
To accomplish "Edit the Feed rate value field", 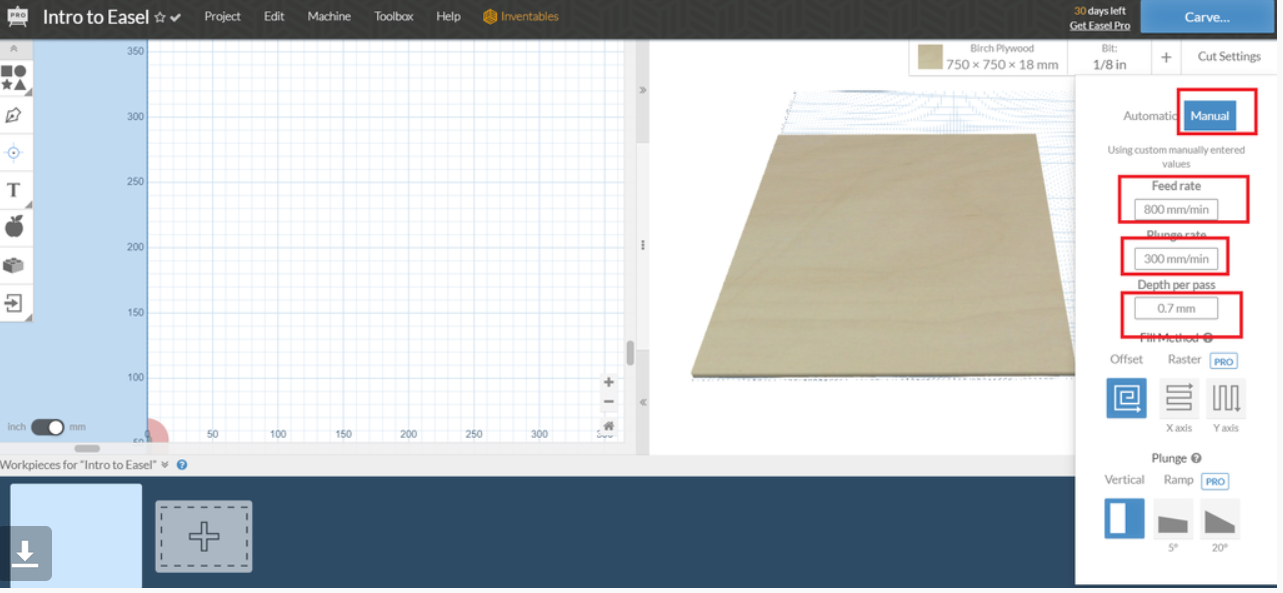I will pos(1175,209).
